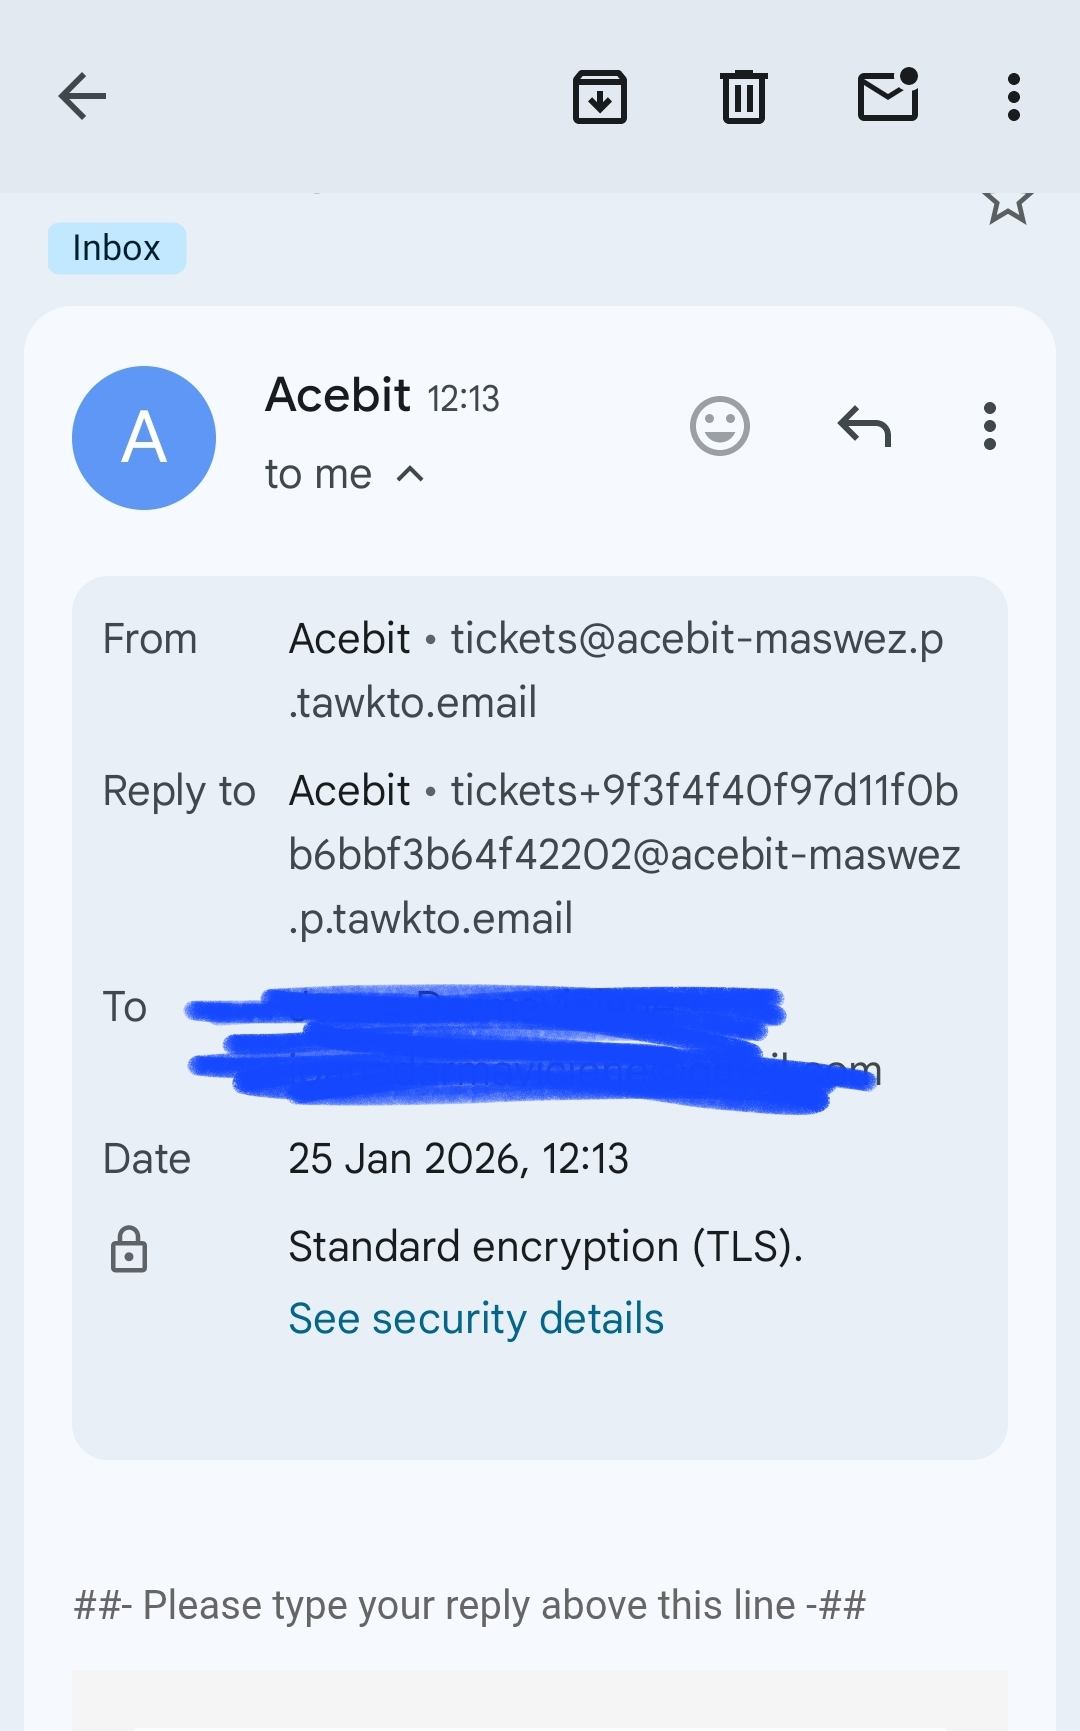Tap 'to me' recipient summary
This screenshot has width=1080, height=1731.
(x=318, y=475)
